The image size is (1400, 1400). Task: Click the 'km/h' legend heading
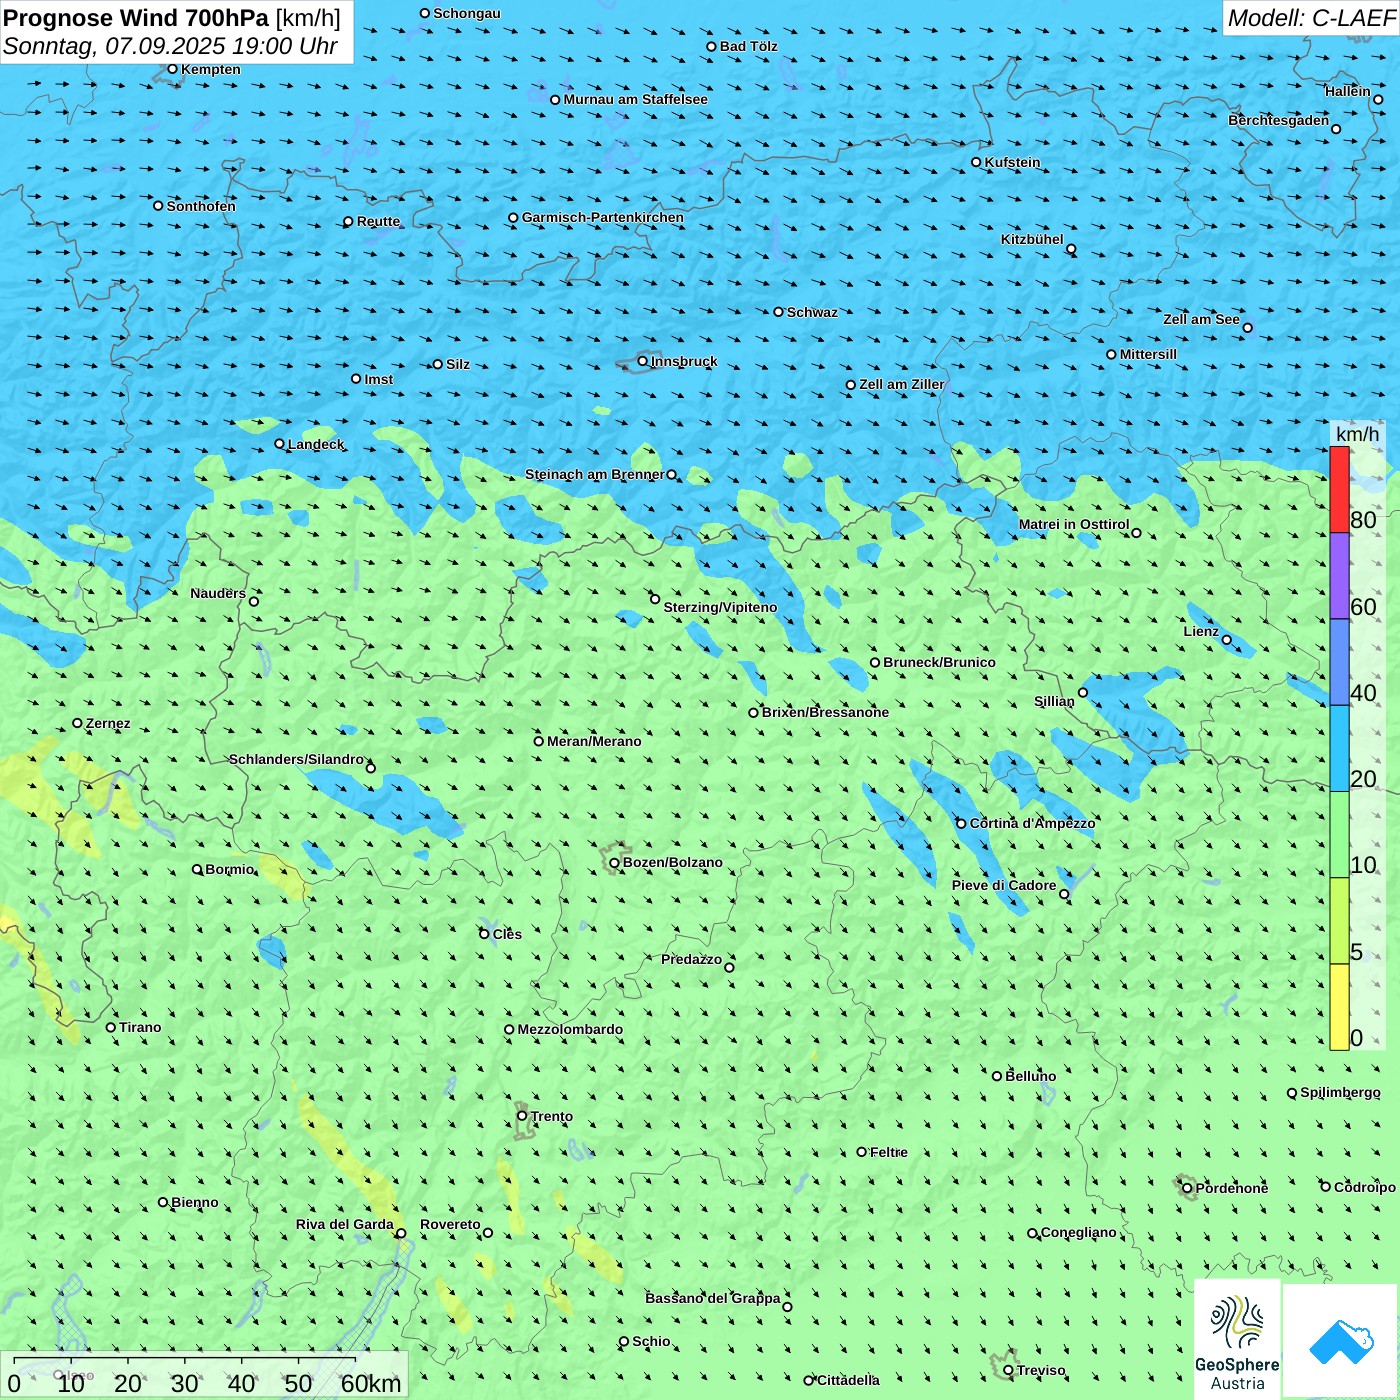point(1357,434)
